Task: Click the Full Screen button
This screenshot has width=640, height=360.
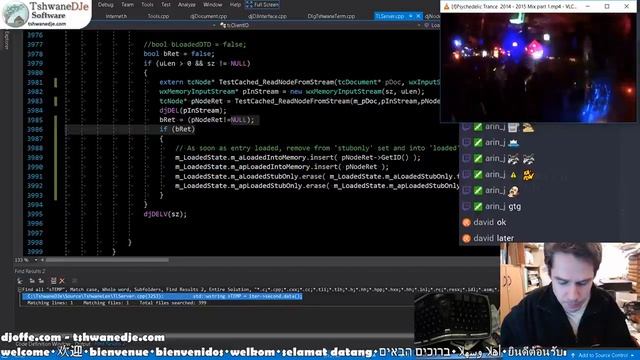Action: (262, 4)
